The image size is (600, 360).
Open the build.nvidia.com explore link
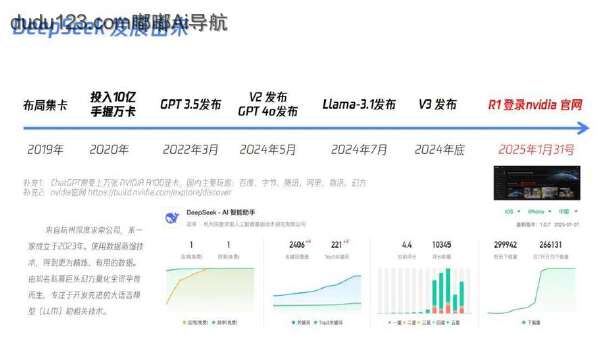[160, 192]
